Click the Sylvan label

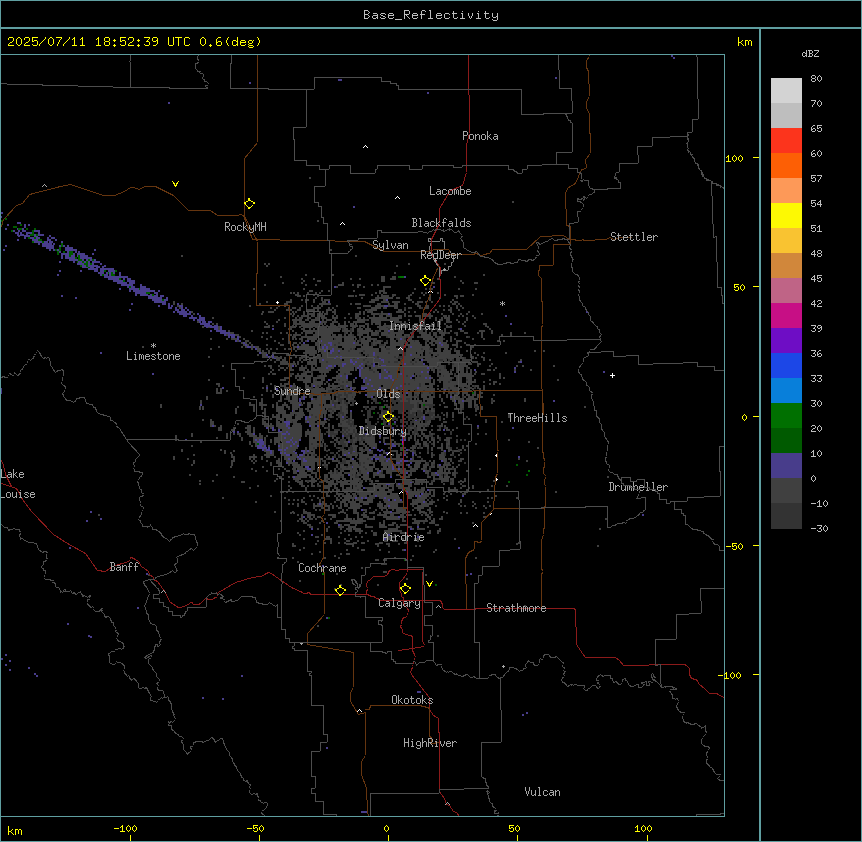point(390,245)
